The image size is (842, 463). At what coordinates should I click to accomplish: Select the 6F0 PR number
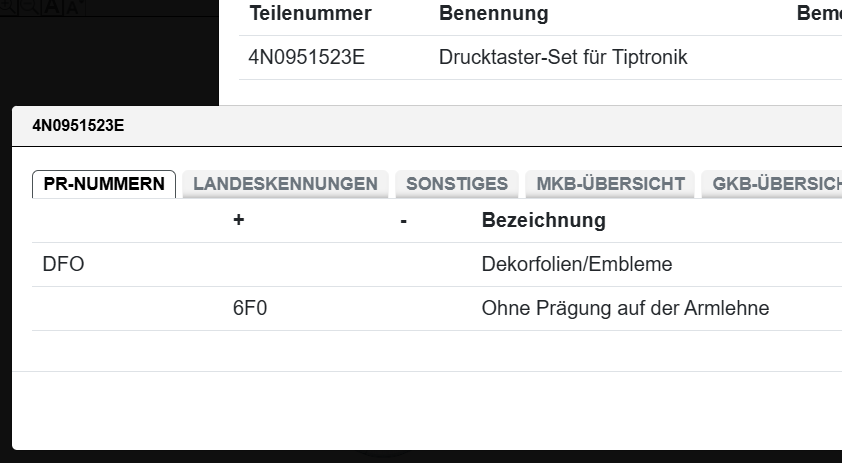pos(250,309)
